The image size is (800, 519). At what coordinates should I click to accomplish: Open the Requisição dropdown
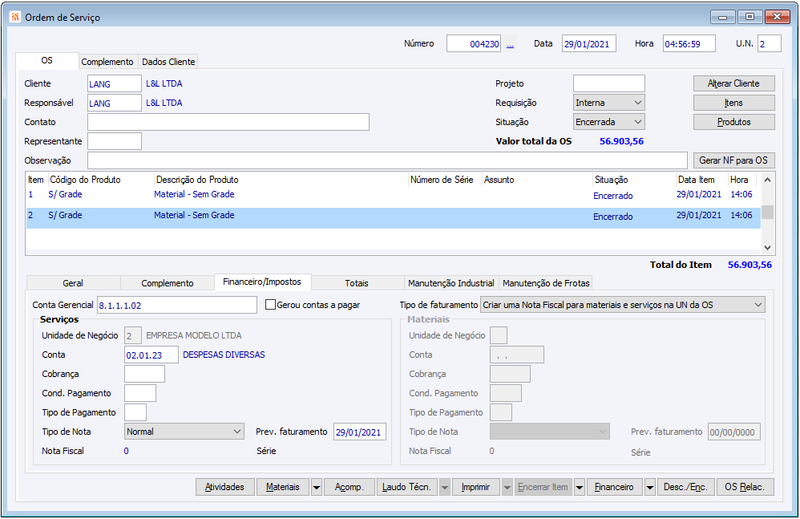pos(637,102)
